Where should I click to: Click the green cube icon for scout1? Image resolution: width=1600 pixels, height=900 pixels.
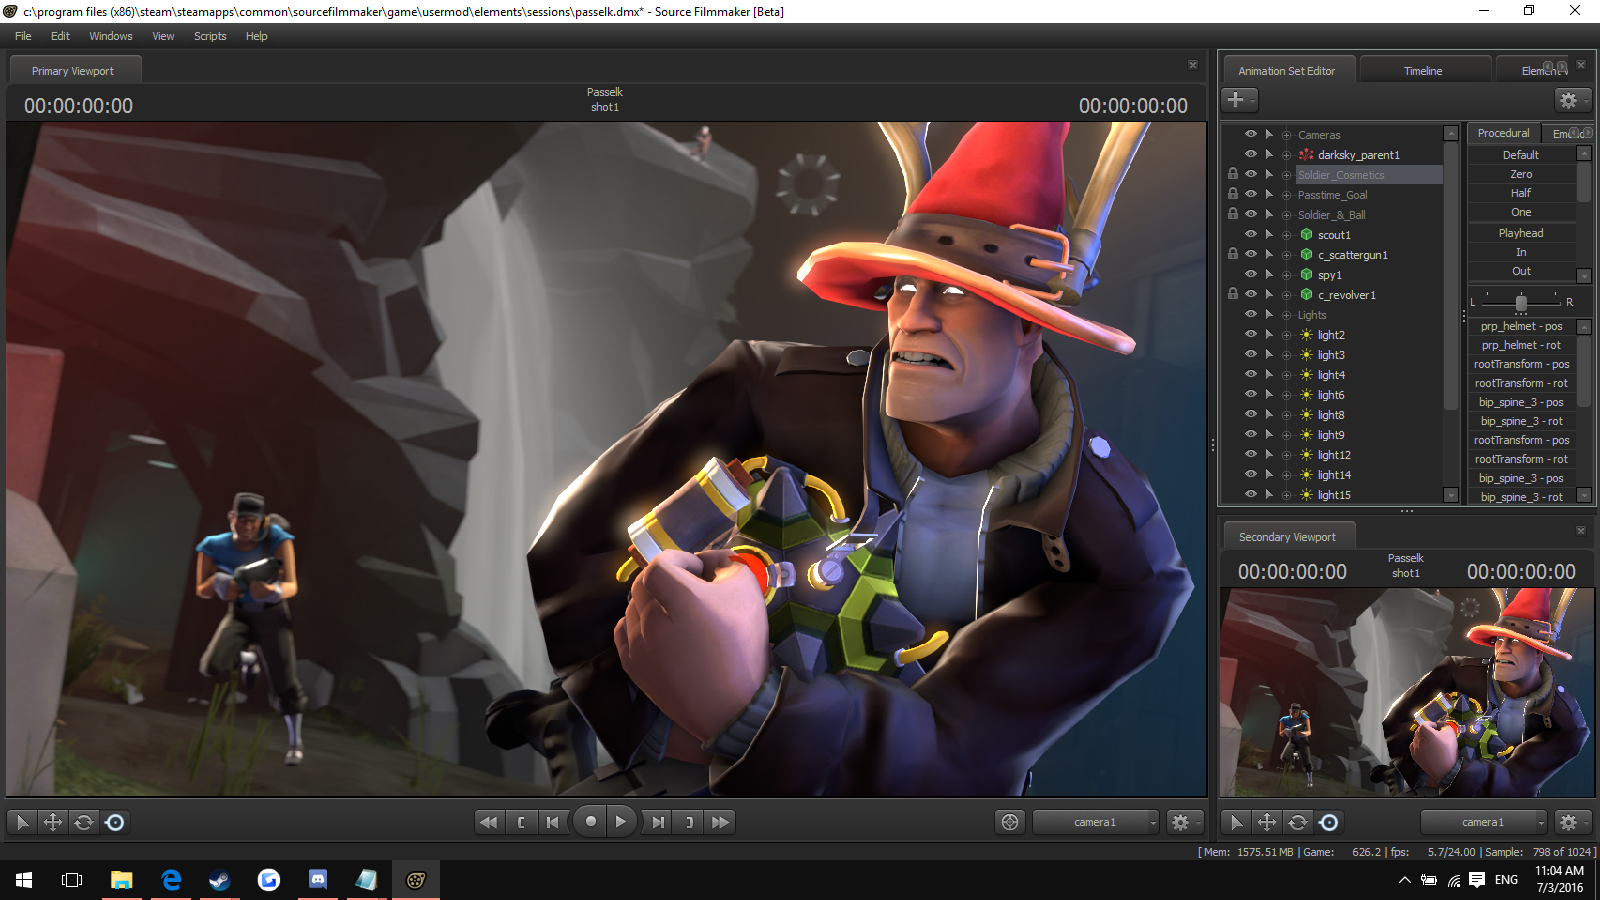pyautogui.click(x=1306, y=235)
